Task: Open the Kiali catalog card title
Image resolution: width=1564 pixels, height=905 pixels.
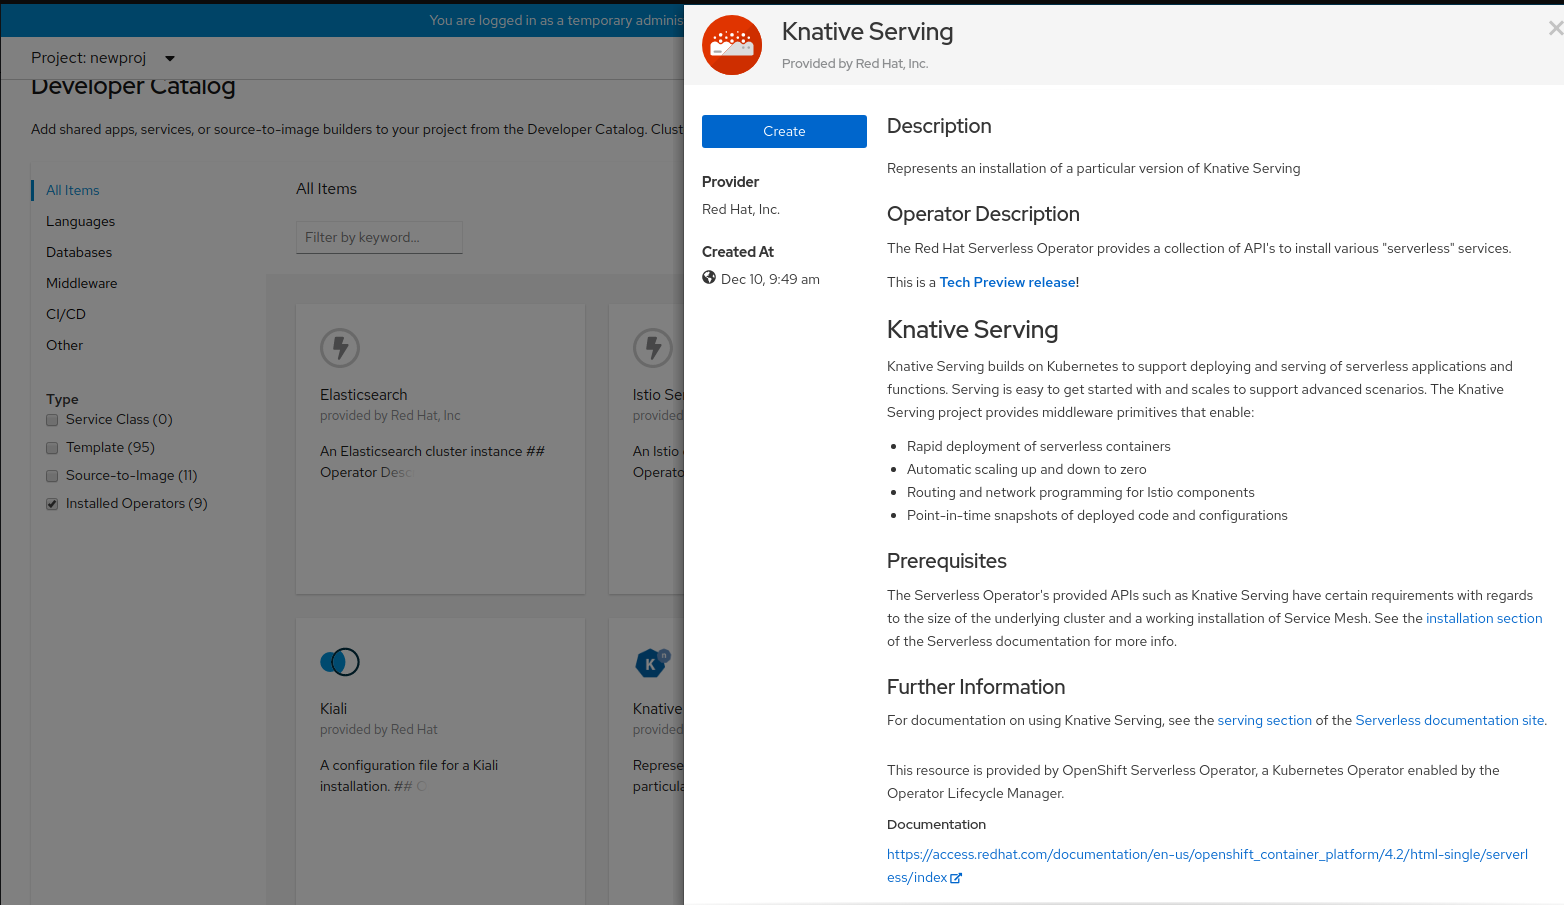Action: click(334, 709)
